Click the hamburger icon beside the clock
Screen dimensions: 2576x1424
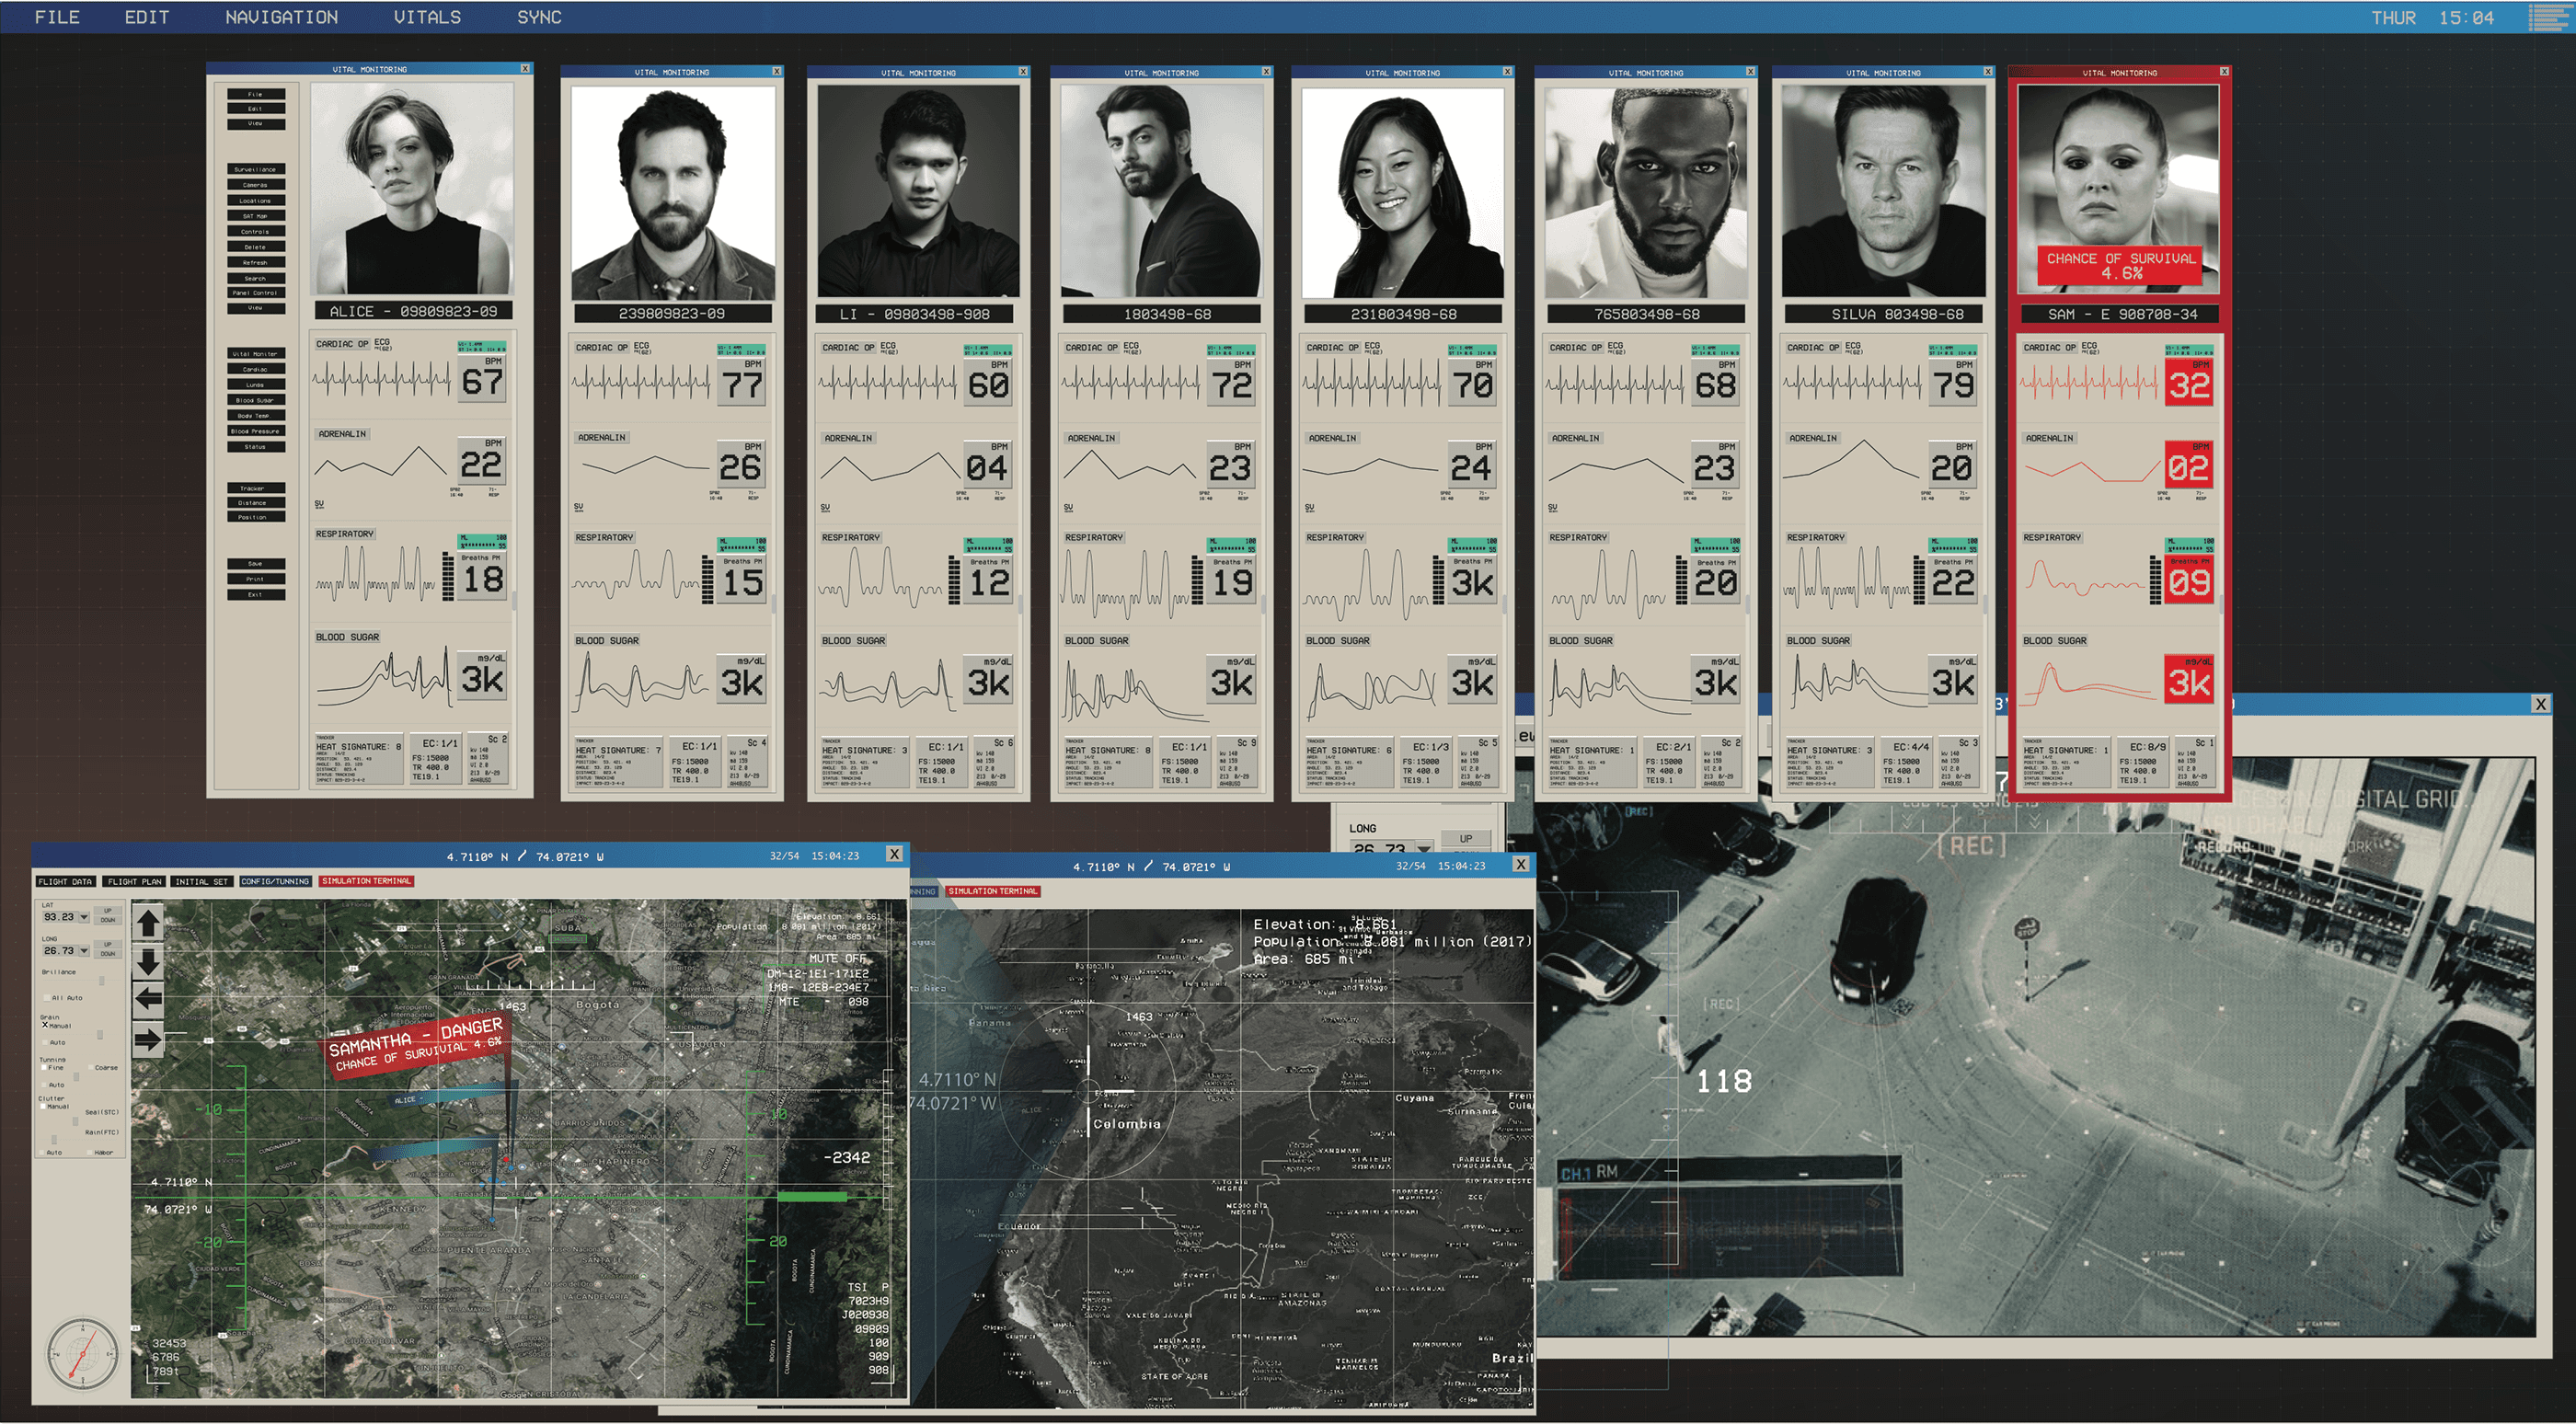click(2551, 17)
